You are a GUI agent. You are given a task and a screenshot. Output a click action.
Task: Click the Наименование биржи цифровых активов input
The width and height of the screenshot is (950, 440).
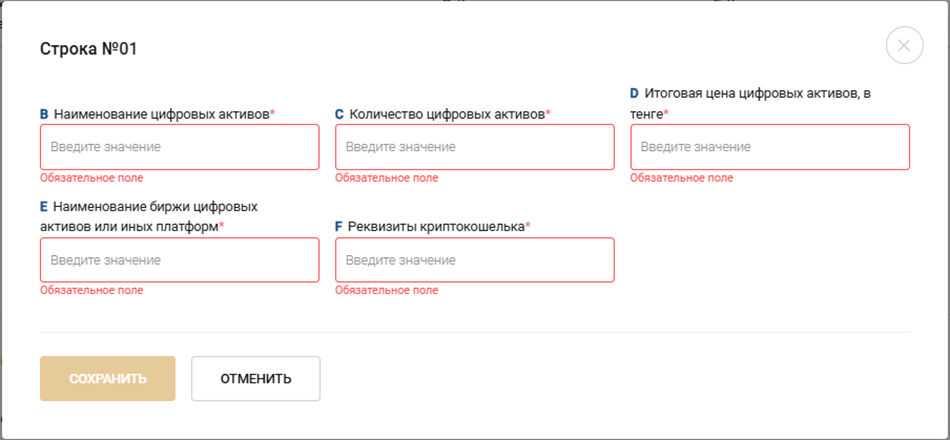click(x=180, y=260)
